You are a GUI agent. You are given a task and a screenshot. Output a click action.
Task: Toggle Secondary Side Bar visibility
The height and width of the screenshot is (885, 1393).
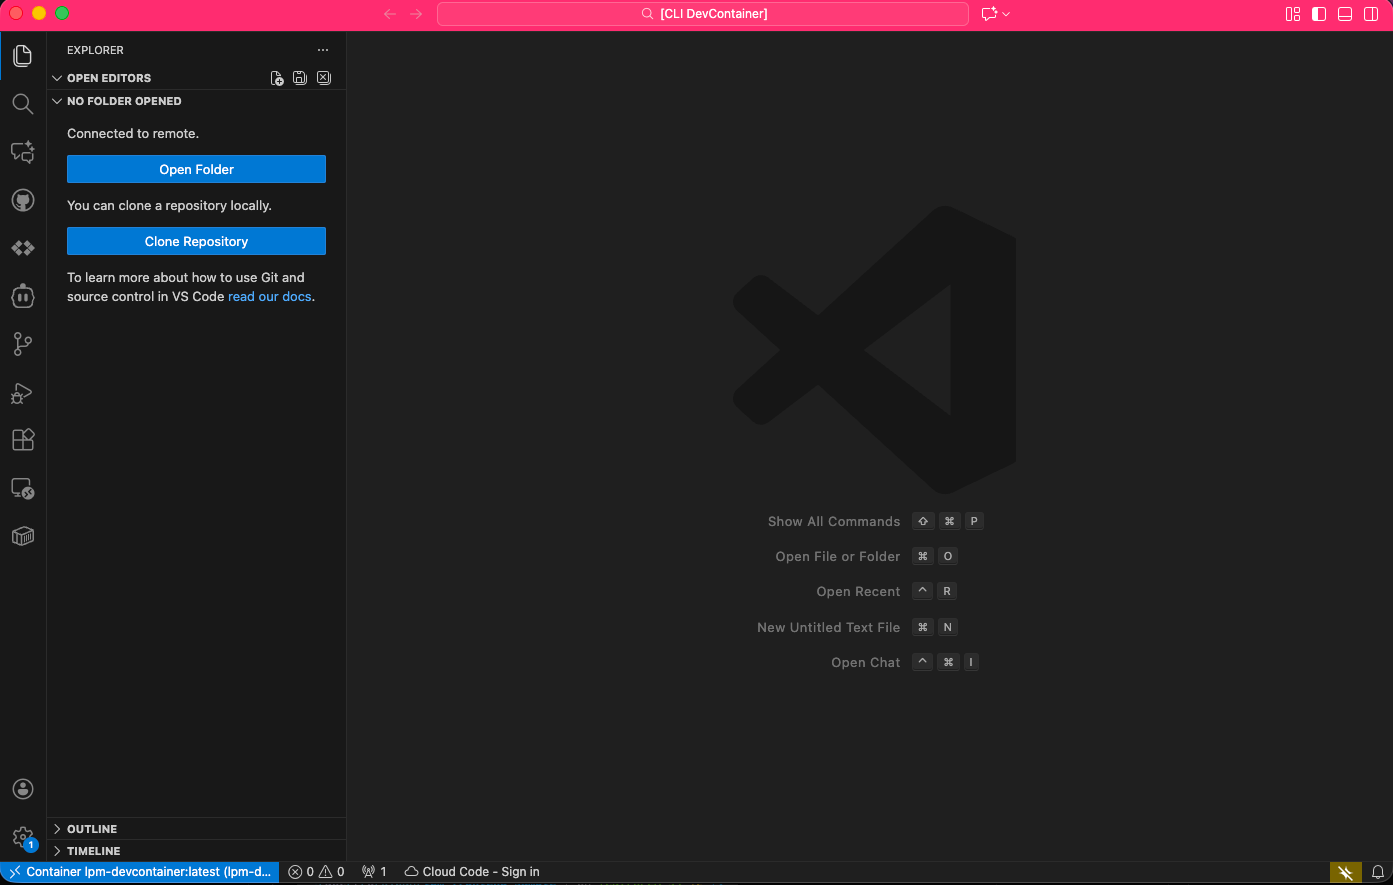[1371, 14]
